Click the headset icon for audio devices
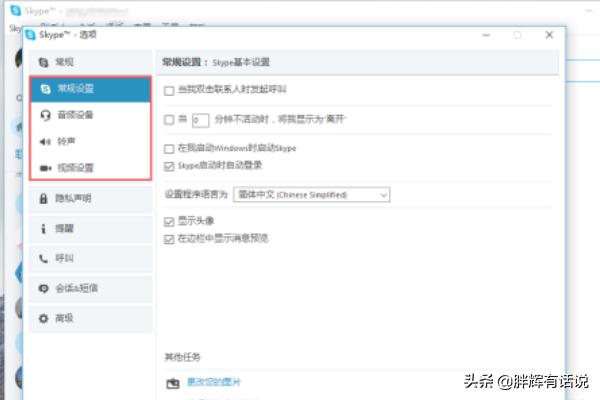 tap(46, 115)
